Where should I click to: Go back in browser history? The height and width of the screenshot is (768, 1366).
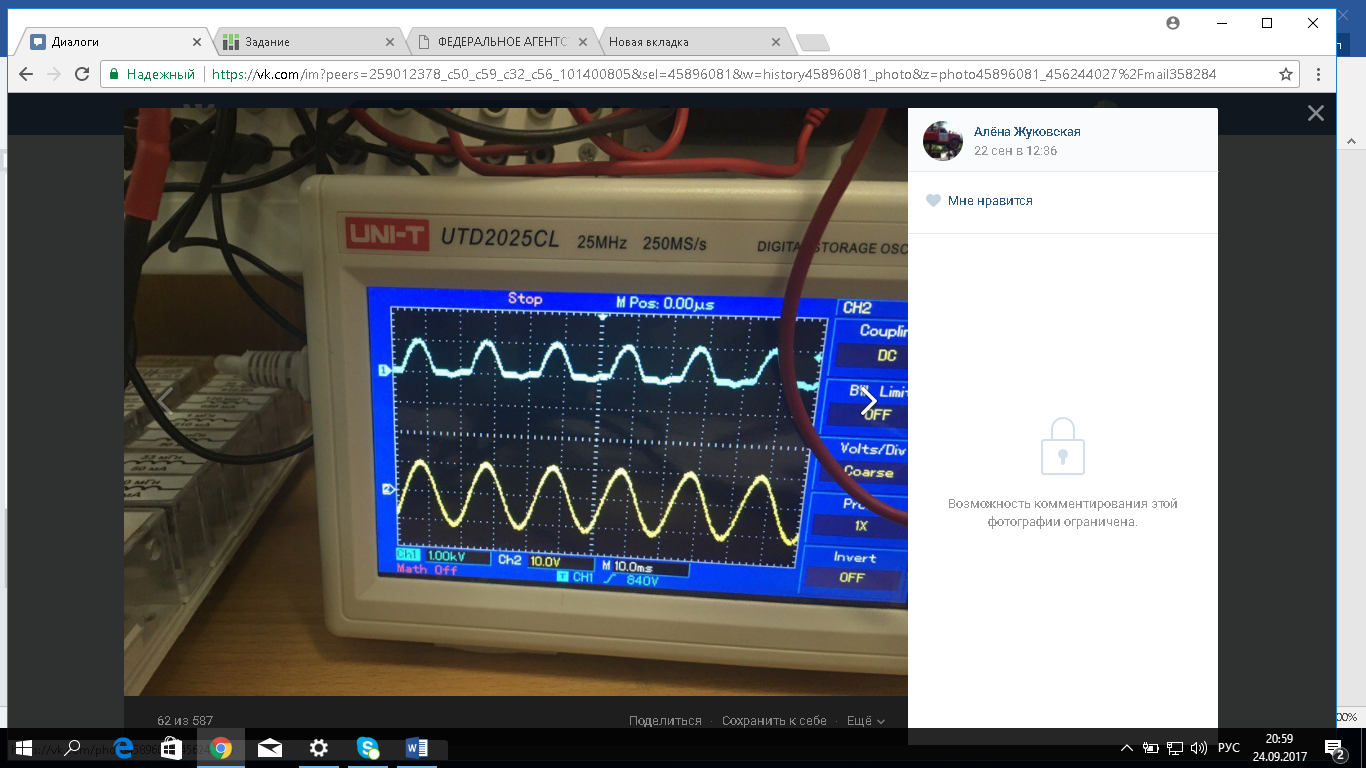coord(26,74)
